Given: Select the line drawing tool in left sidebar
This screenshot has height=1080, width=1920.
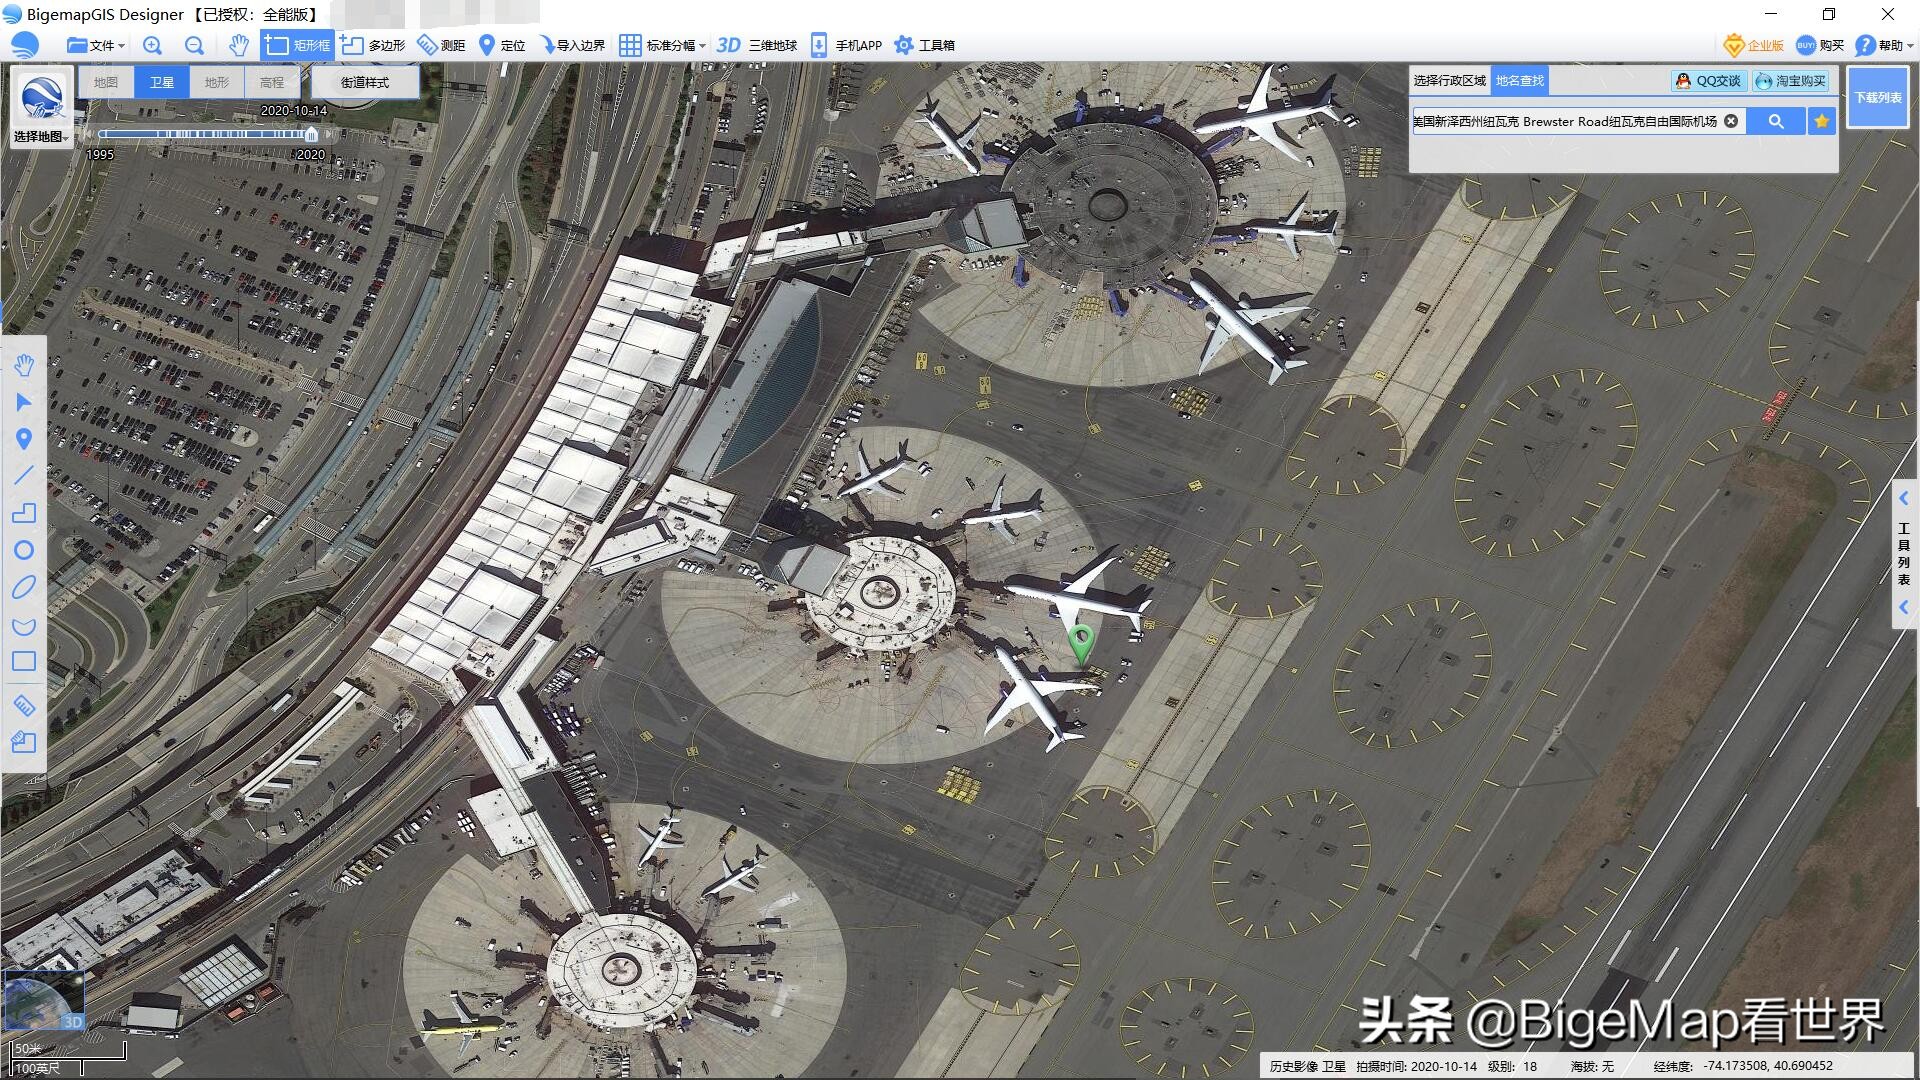Looking at the screenshot, I should pyautogui.click(x=24, y=475).
